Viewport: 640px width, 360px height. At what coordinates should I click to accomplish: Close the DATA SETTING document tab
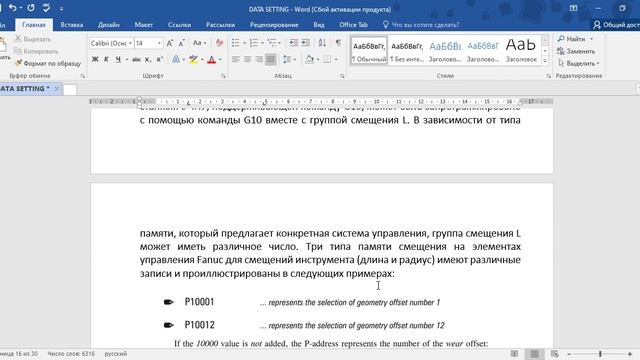tap(57, 89)
